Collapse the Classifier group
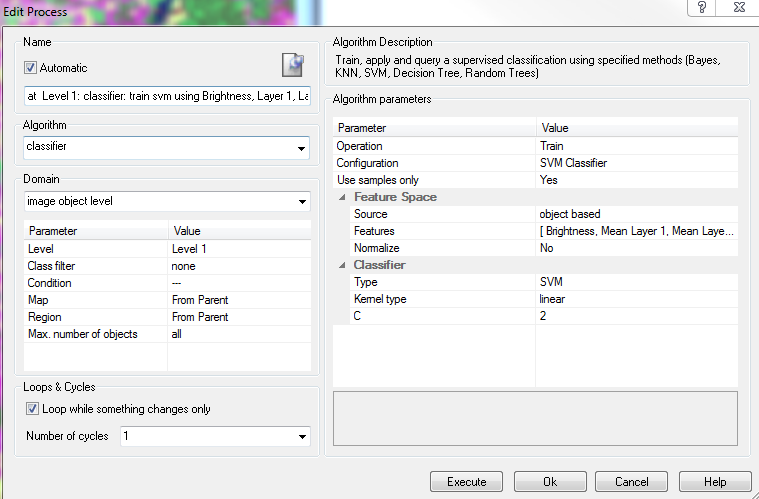The height and width of the screenshot is (499, 759). coord(342,265)
